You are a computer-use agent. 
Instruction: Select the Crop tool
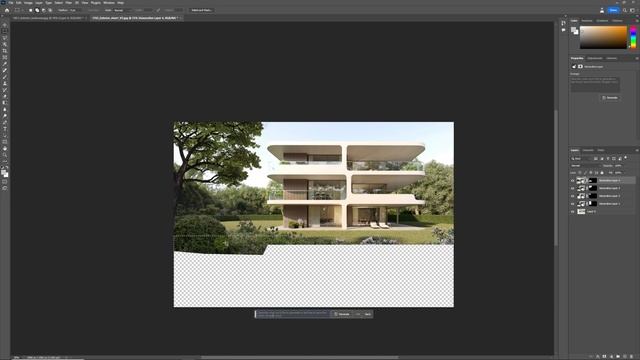point(5,51)
